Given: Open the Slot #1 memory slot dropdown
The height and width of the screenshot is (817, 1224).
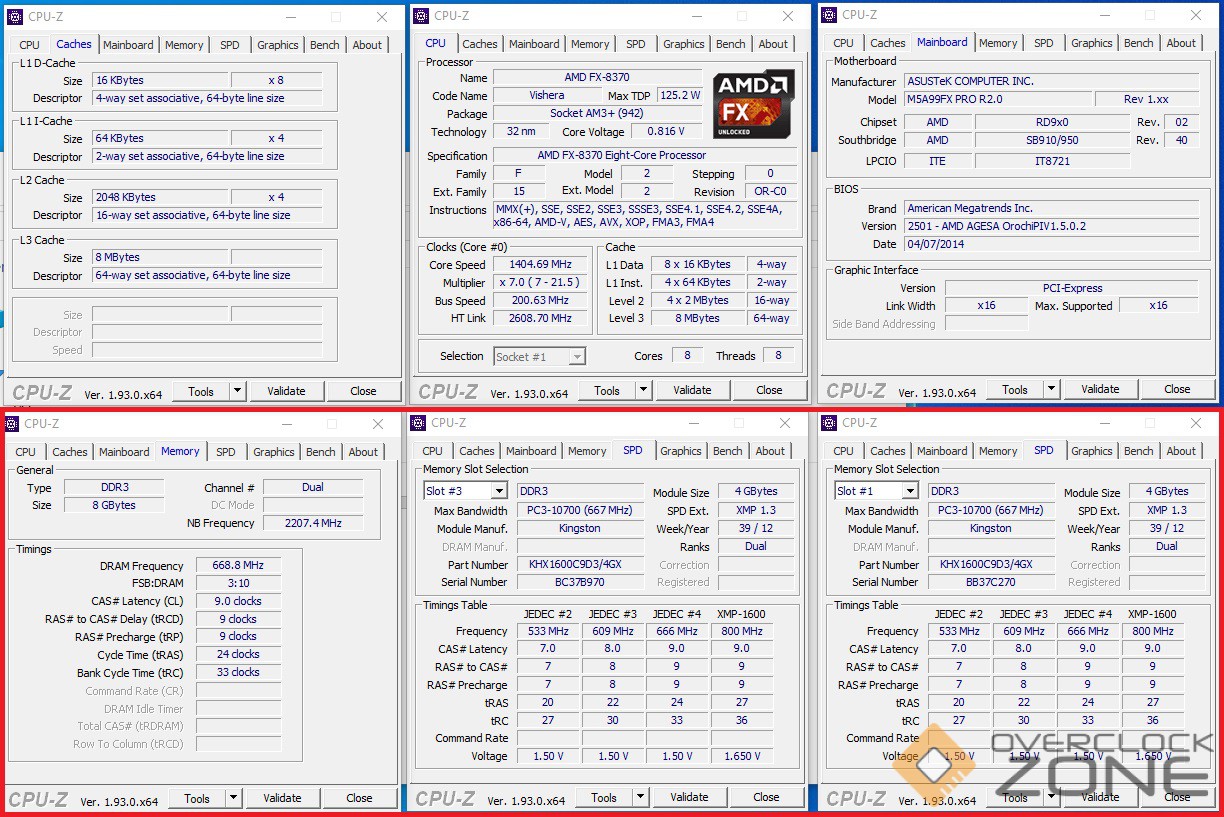Looking at the screenshot, I should [909, 491].
